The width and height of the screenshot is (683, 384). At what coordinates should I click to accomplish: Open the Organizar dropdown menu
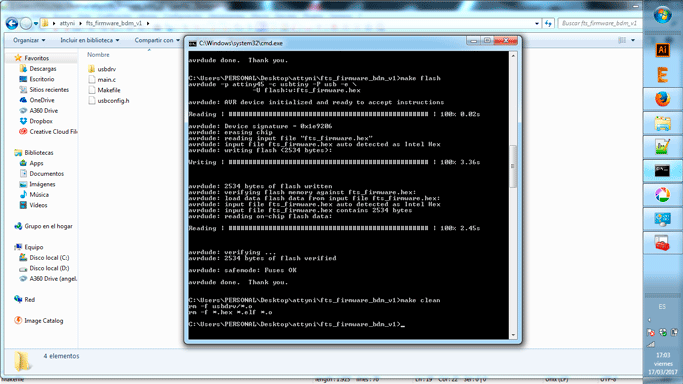pos(29,40)
